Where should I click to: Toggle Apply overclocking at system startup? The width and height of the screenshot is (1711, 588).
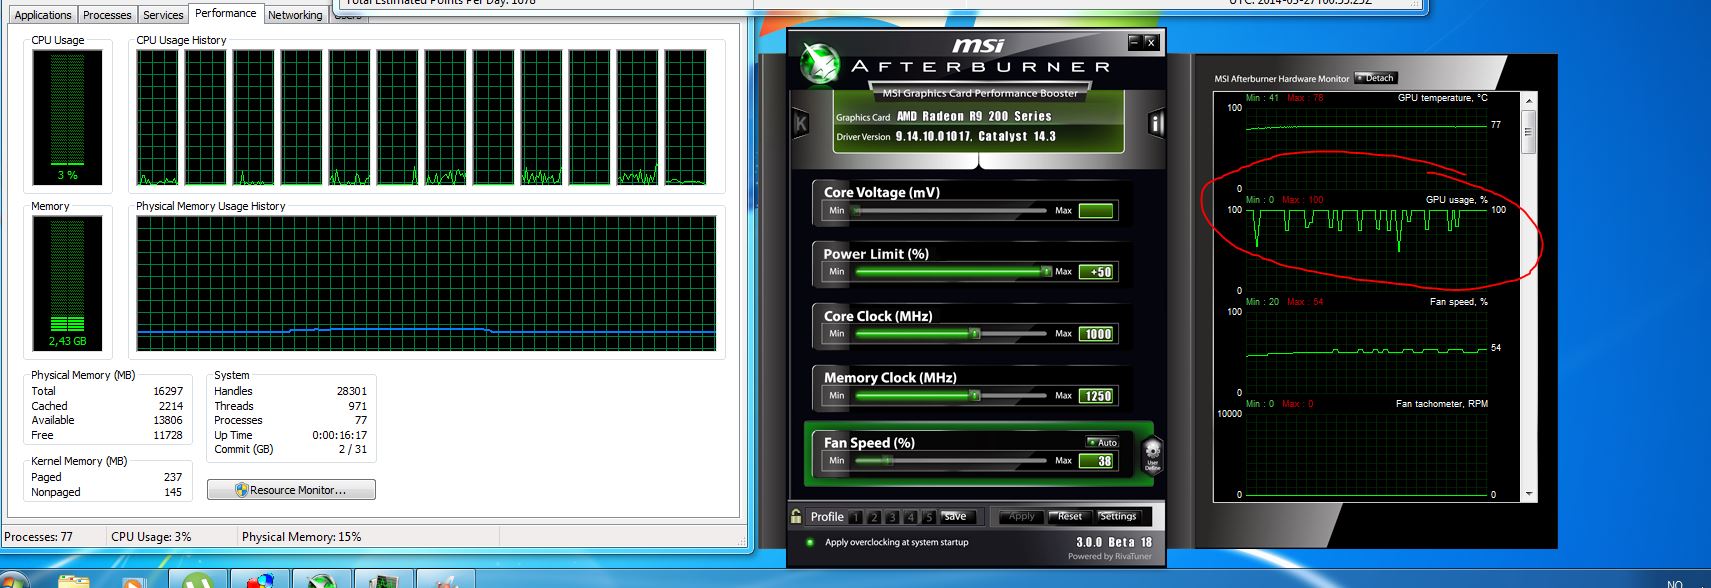coord(810,542)
